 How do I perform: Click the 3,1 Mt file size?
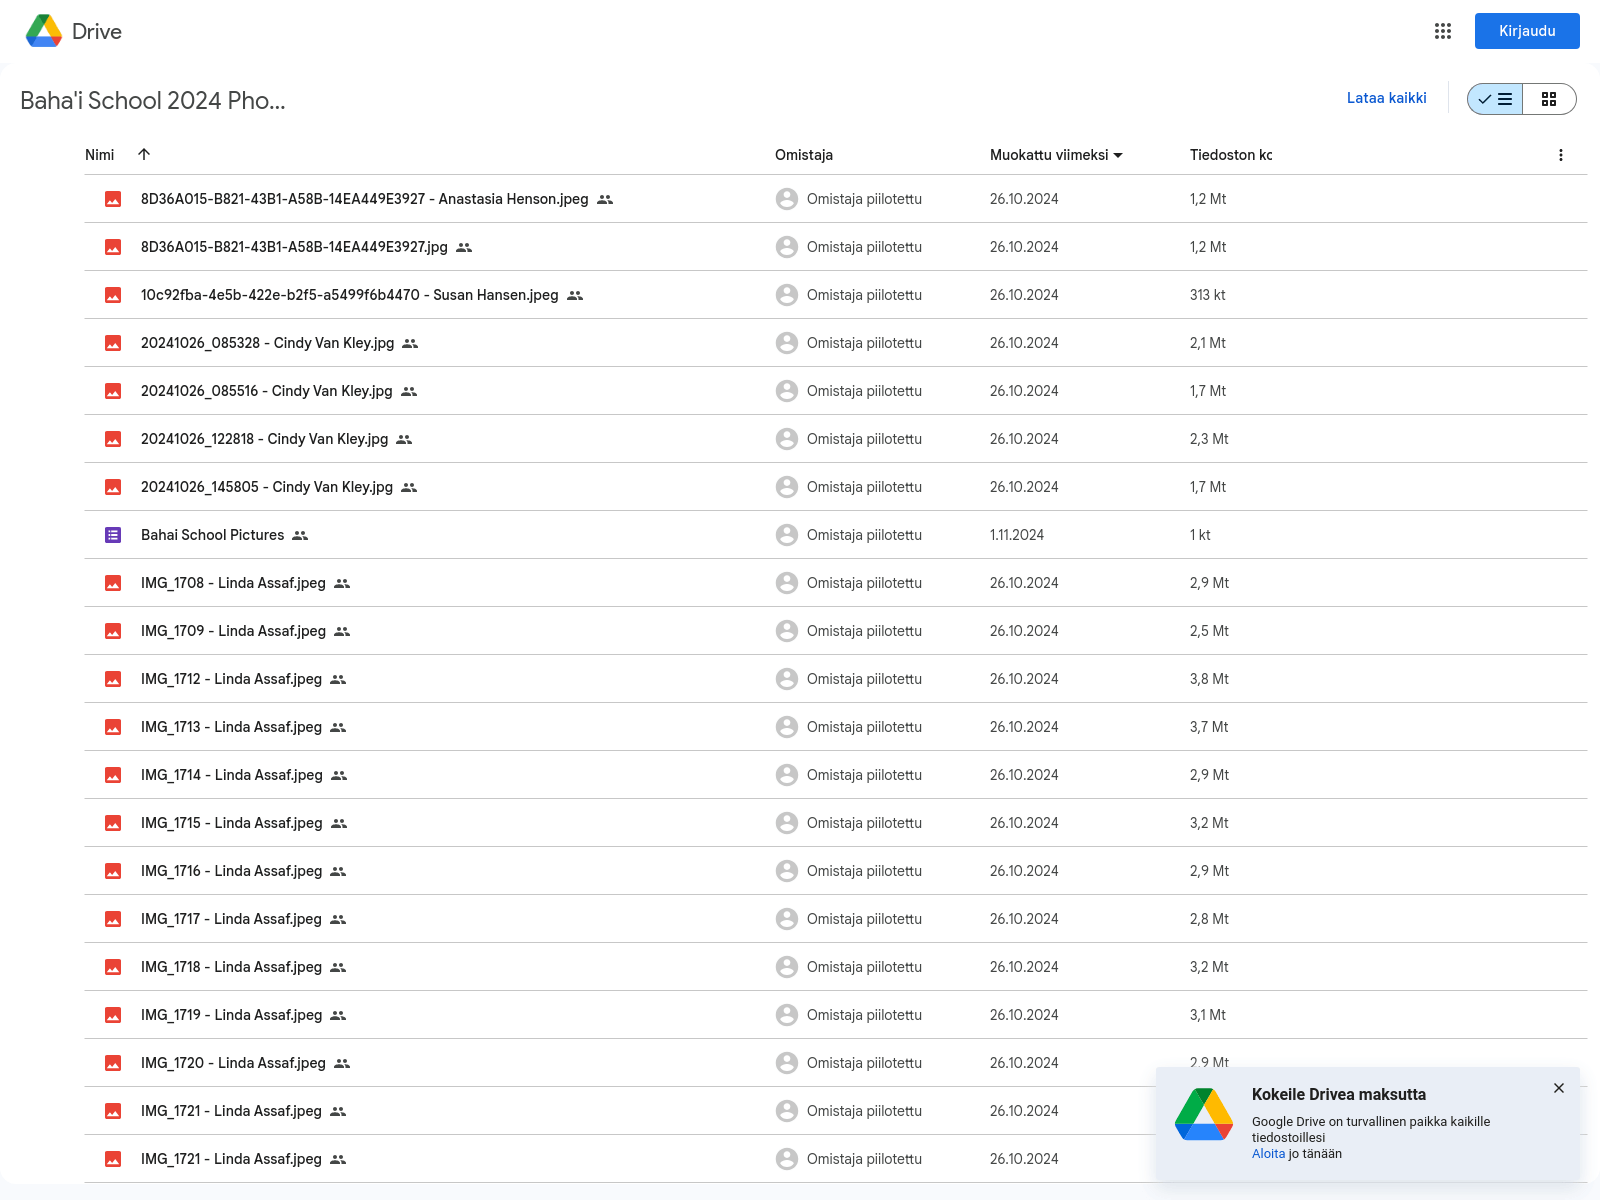[1208, 1015]
